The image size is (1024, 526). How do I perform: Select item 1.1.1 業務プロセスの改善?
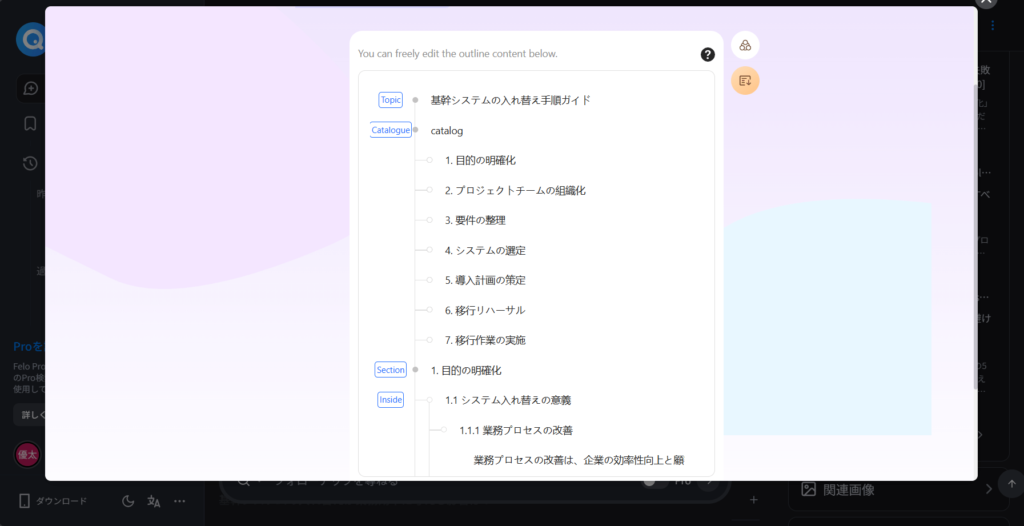click(516, 430)
